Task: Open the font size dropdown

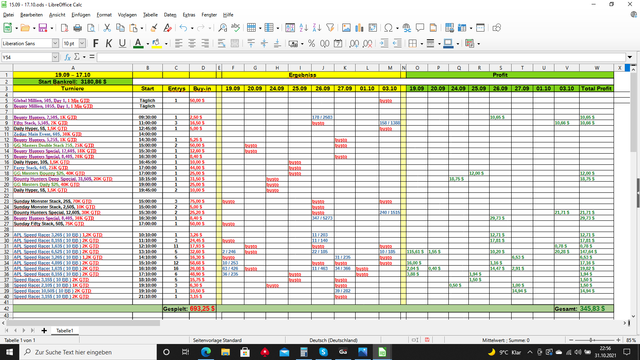Action: pos(82,43)
